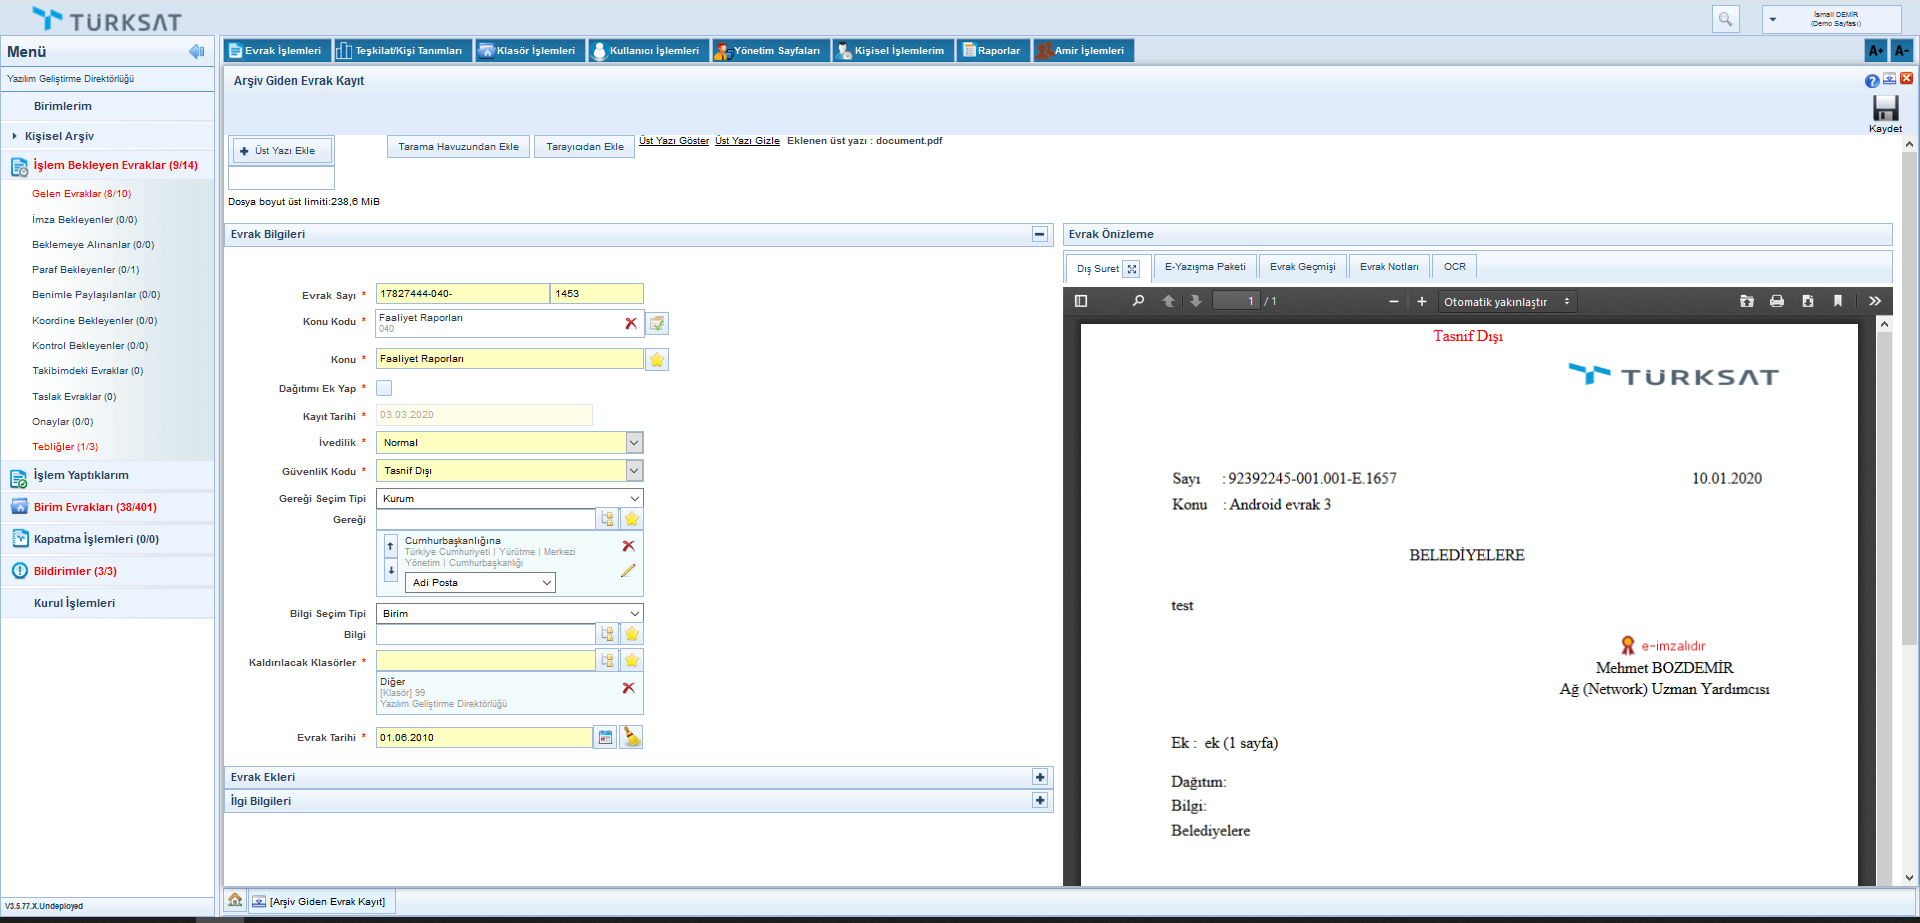Viewport: 1920px width, 923px height.
Task: Open the Adi Posta delivery type dropdown
Action: pos(546,582)
